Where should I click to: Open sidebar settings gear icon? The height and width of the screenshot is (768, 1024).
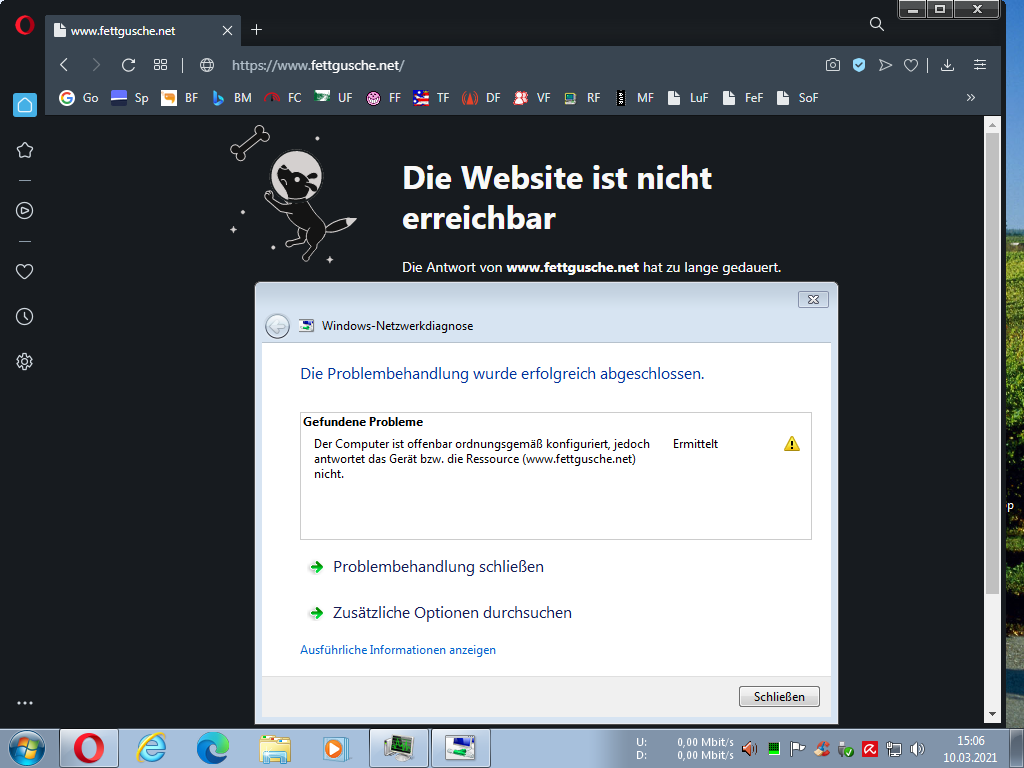pos(25,362)
